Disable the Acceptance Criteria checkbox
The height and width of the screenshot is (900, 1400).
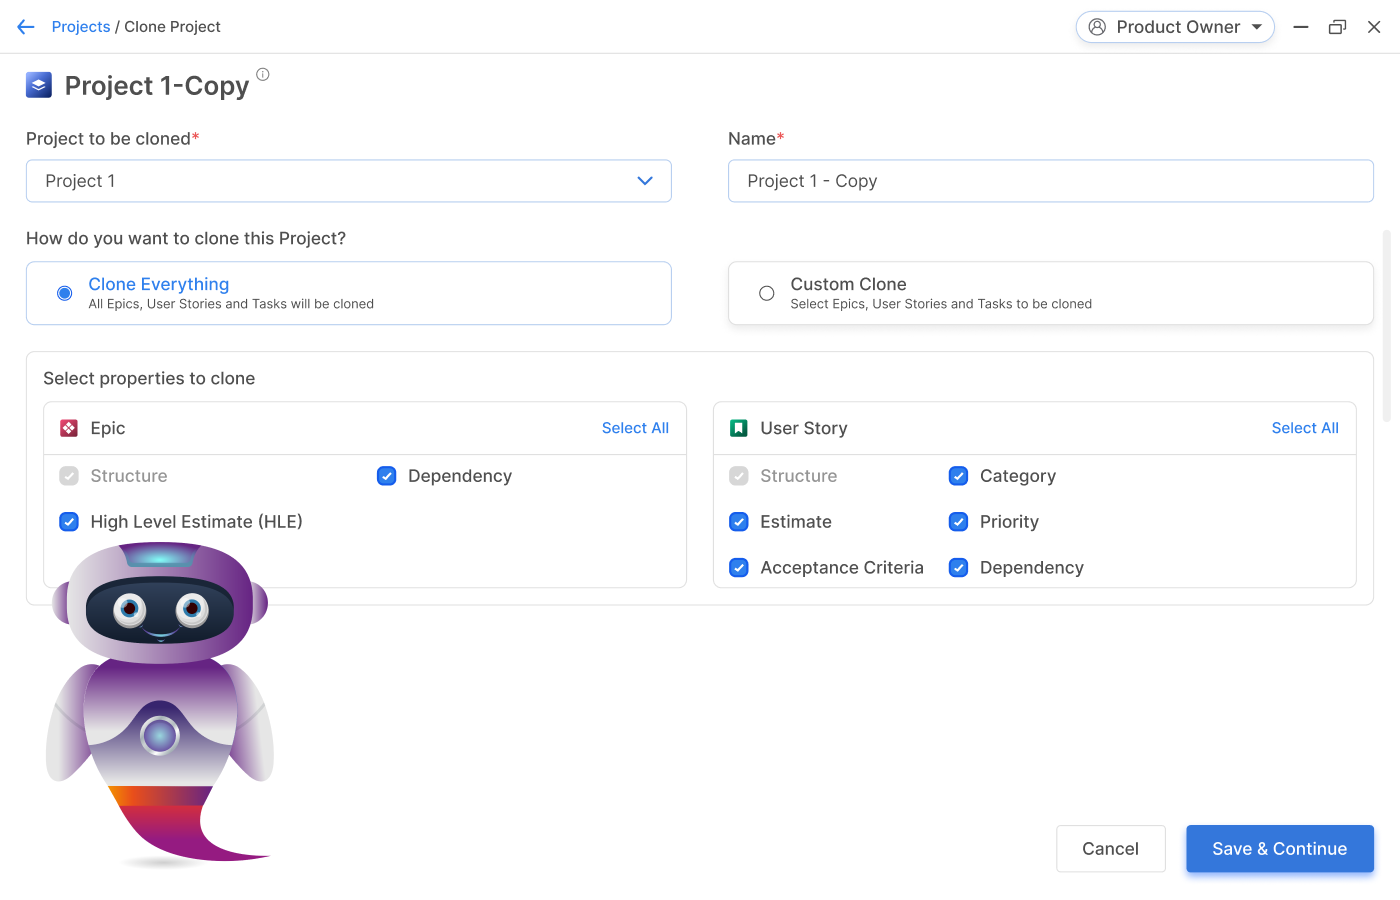739,568
